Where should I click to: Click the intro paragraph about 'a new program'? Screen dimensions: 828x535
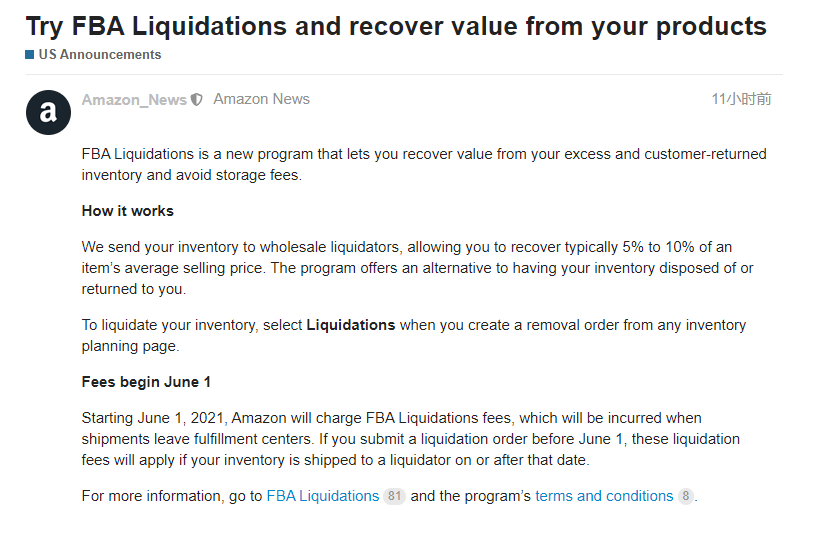pos(424,165)
